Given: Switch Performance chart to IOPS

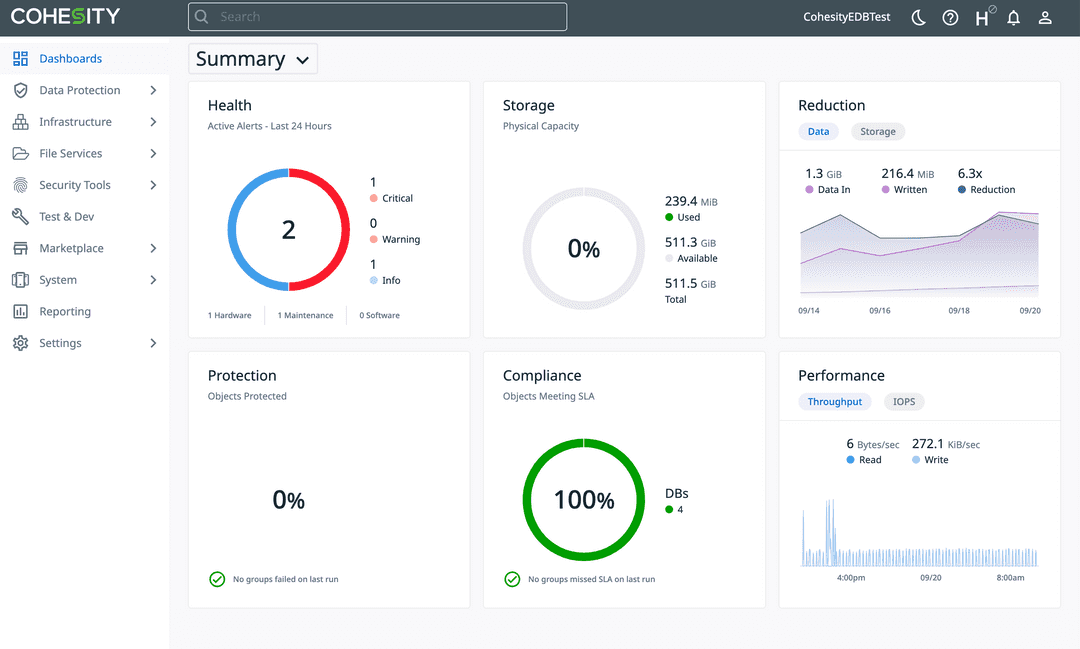Looking at the screenshot, I should click(903, 401).
